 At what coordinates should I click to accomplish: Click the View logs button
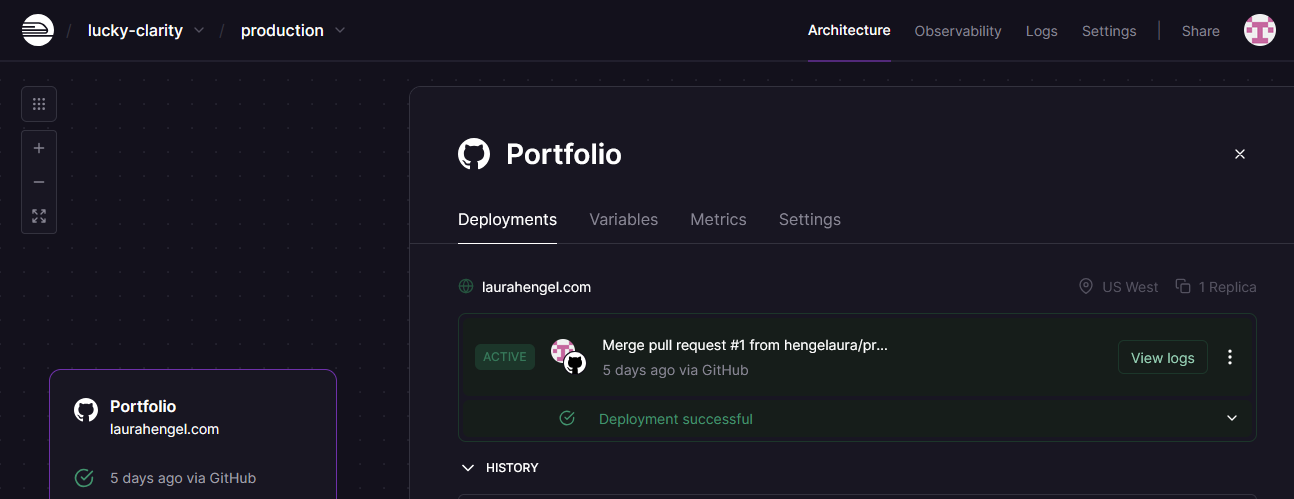point(1162,357)
